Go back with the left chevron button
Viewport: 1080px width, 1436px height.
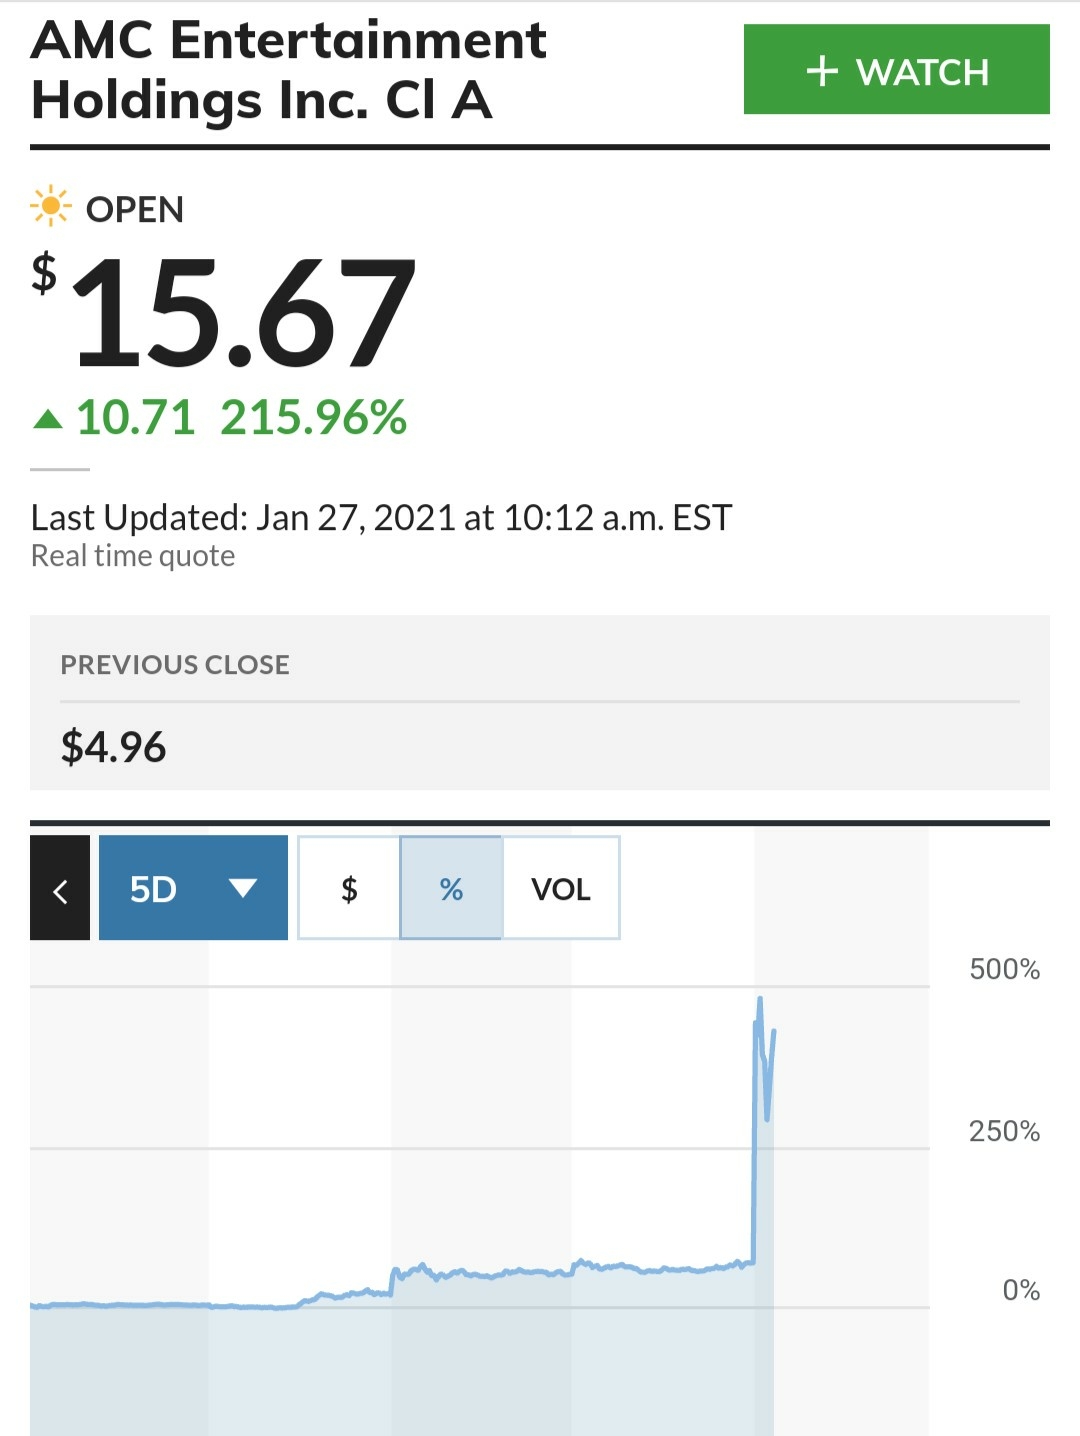click(60, 888)
